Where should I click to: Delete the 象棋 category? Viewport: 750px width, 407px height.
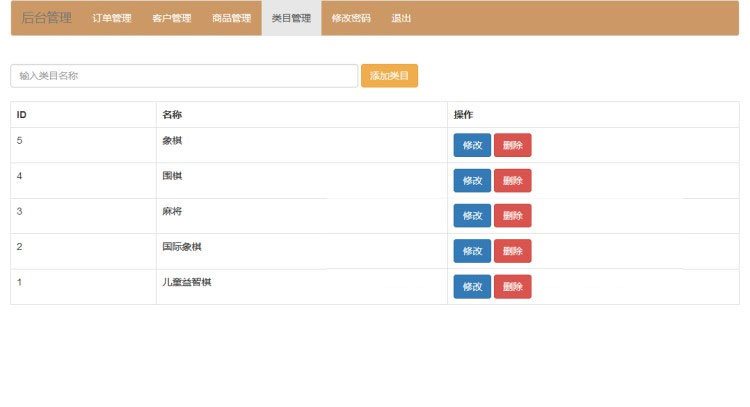pyautogui.click(x=512, y=145)
